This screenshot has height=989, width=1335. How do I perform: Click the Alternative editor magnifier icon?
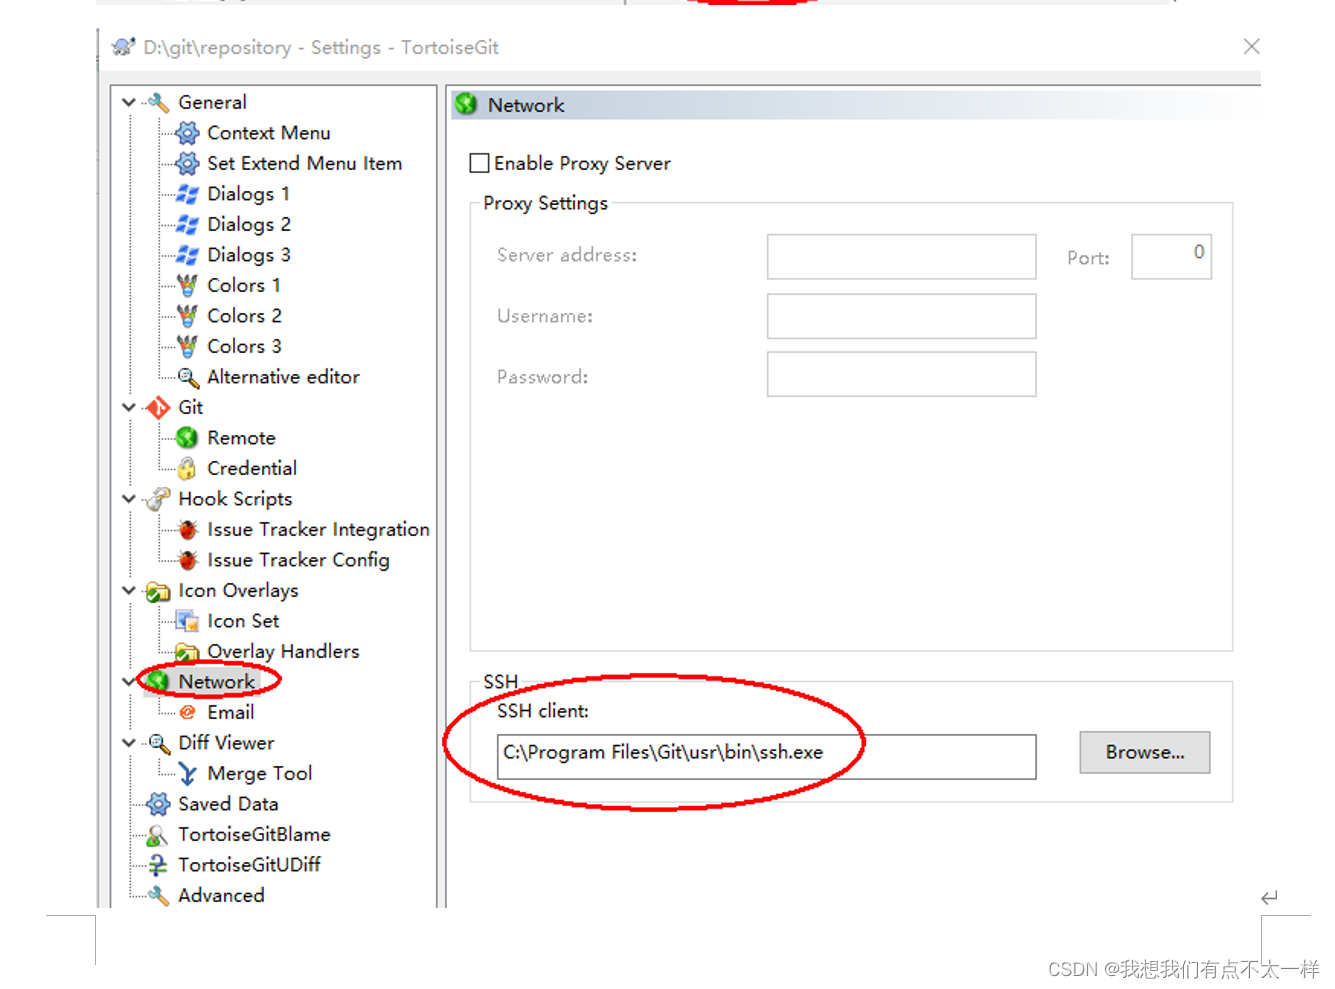(188, 377)
